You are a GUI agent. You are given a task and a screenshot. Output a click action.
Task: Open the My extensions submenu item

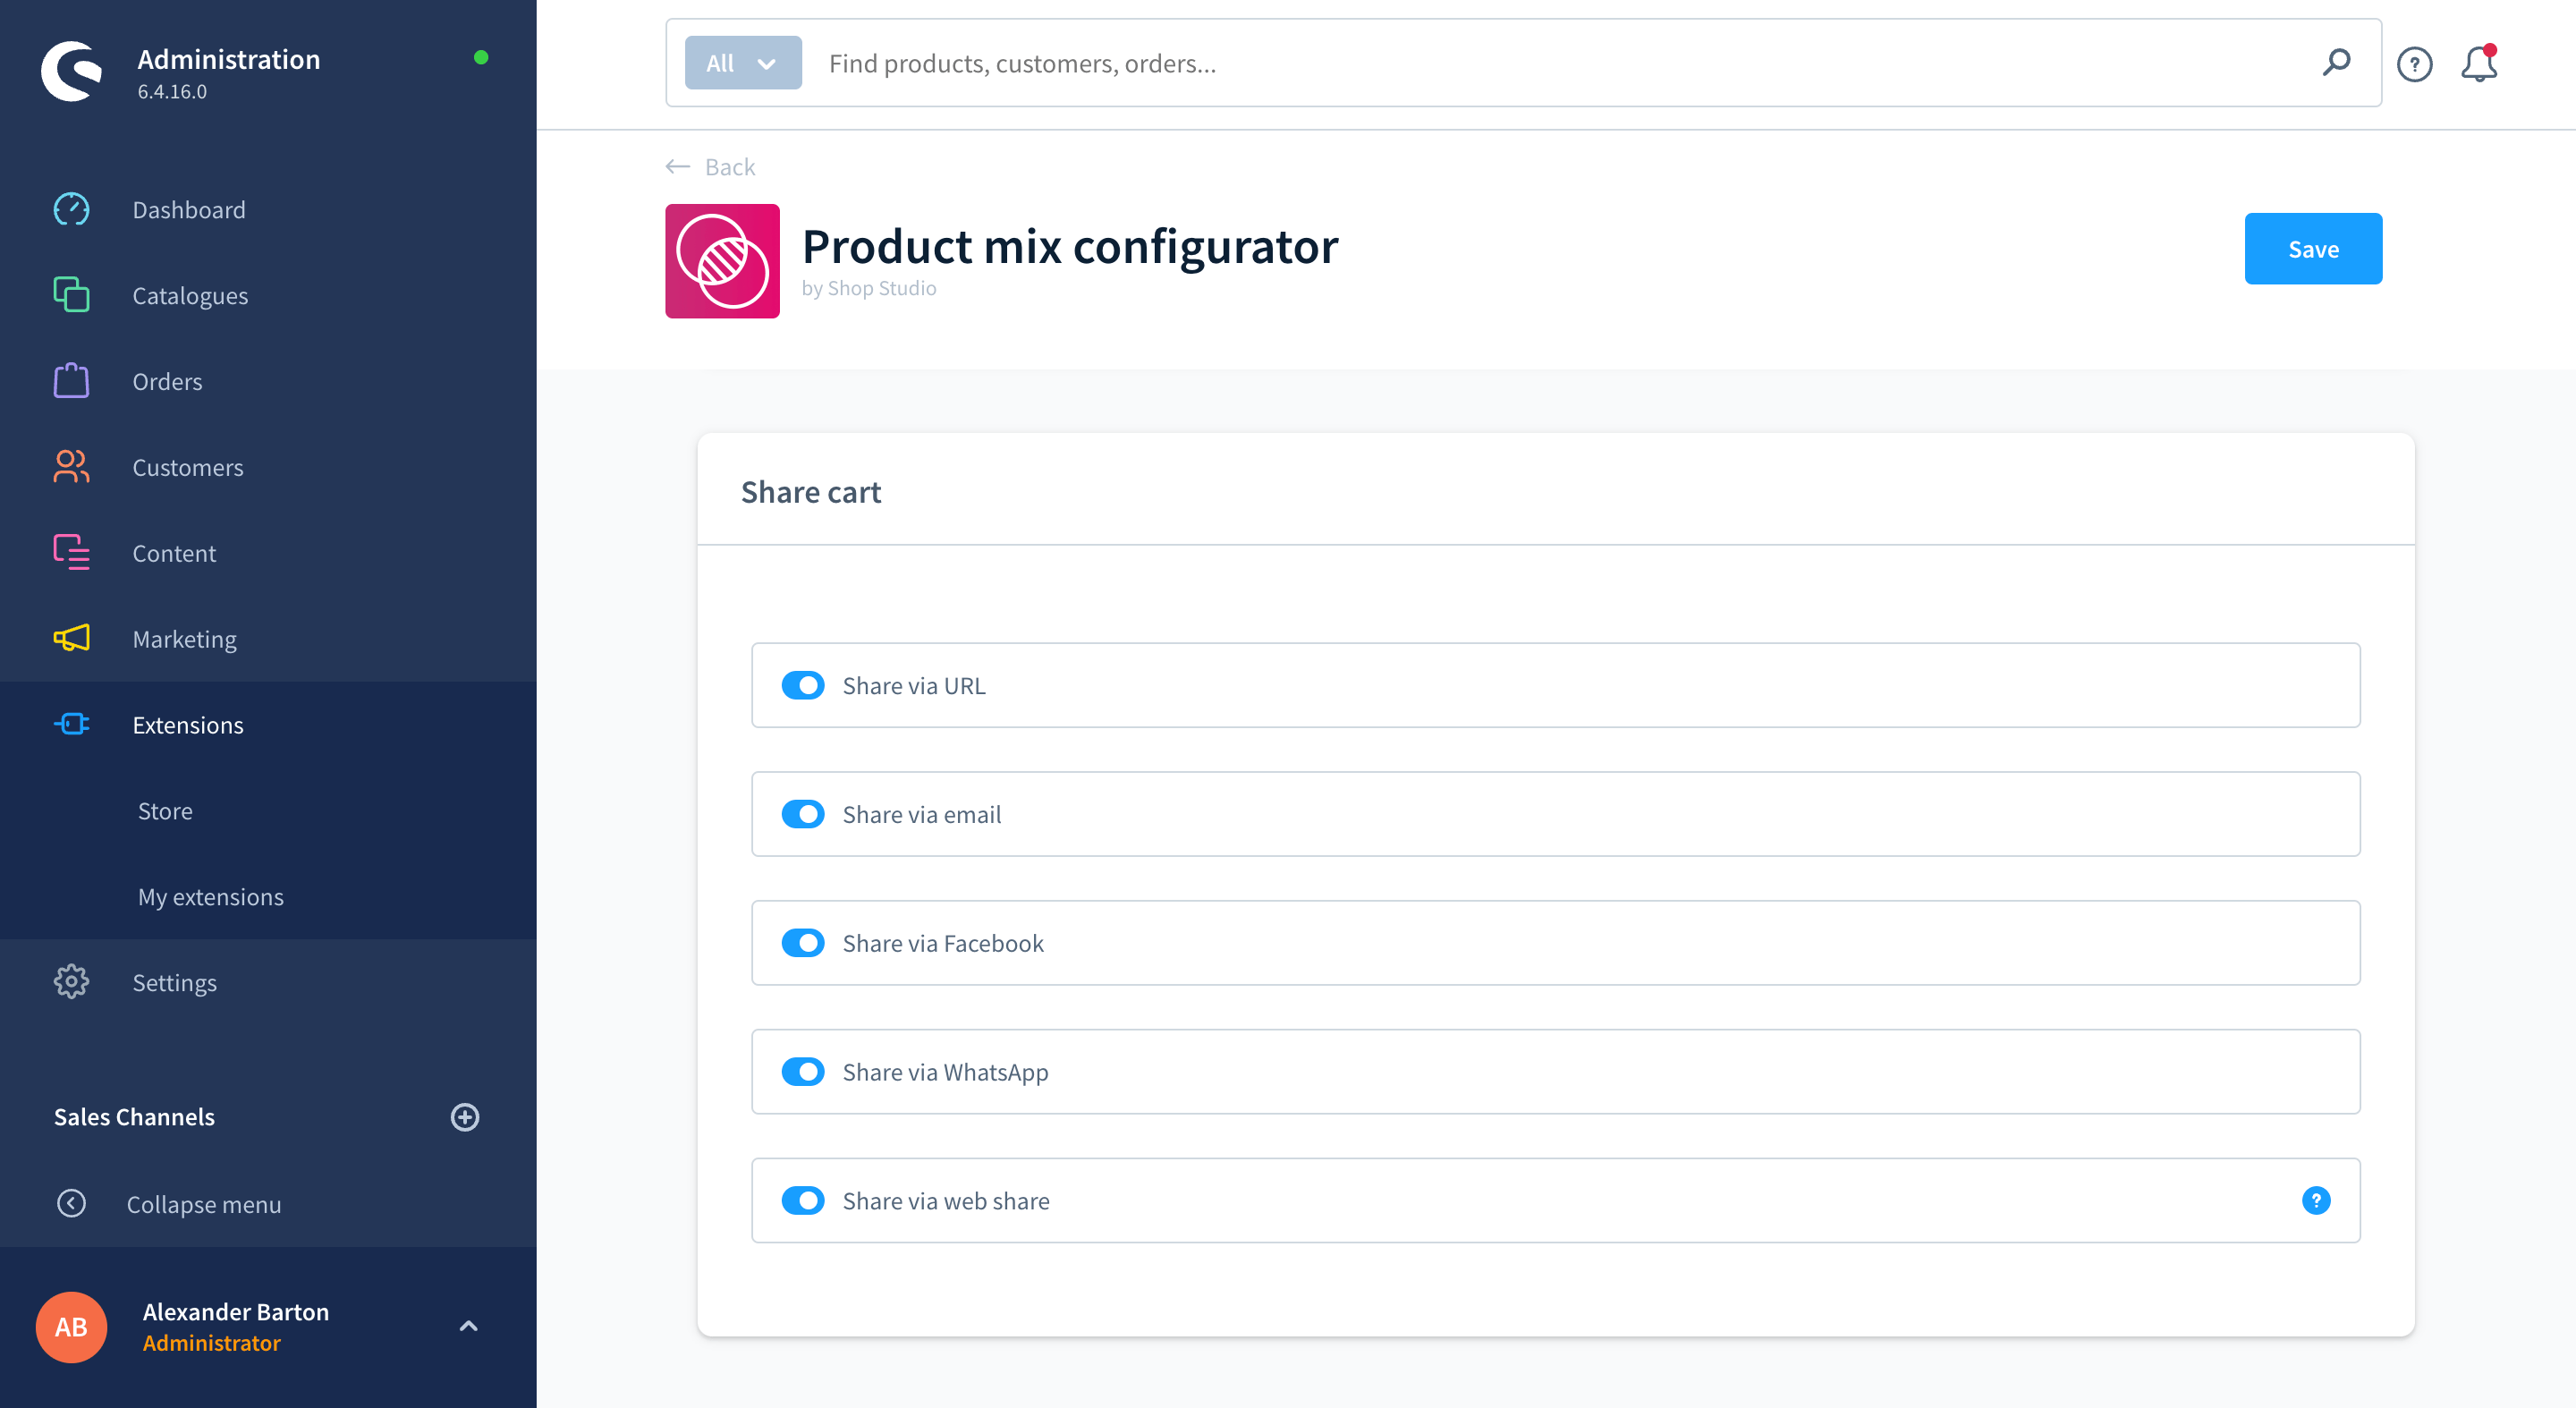click(210, 896)
